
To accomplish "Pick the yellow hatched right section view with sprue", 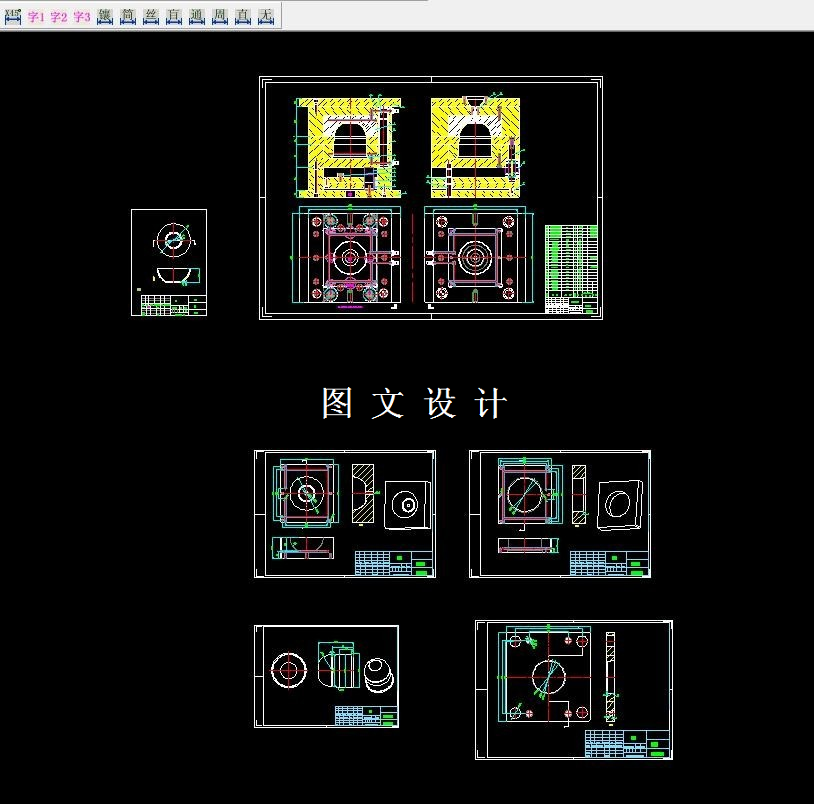I will coord(475,147).
